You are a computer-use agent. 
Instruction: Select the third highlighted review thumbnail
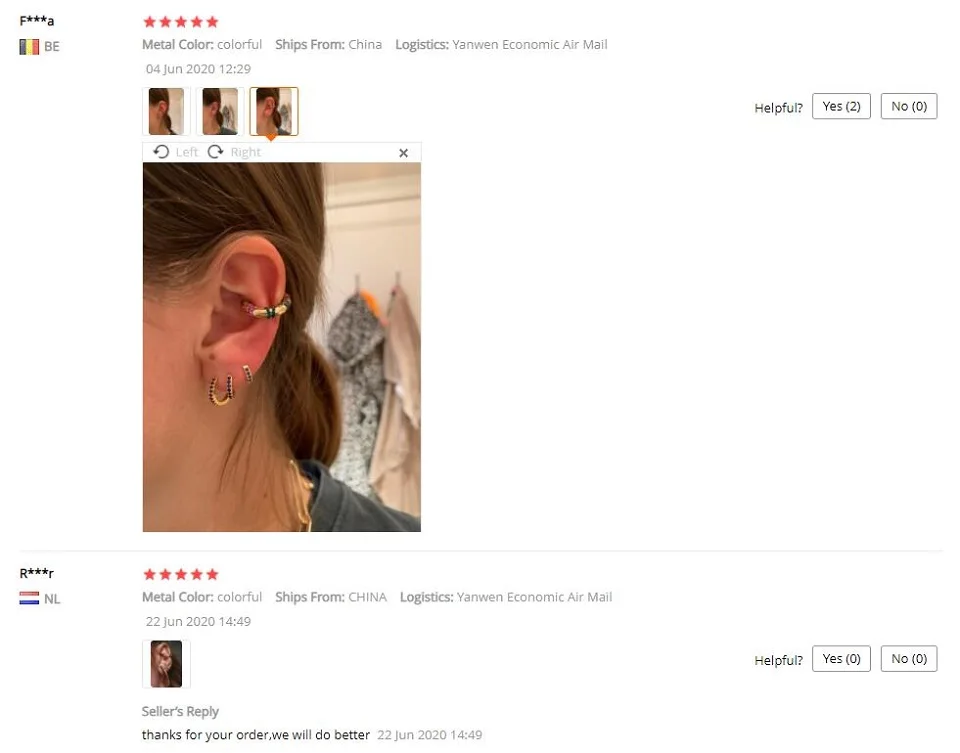coord(274,111)
